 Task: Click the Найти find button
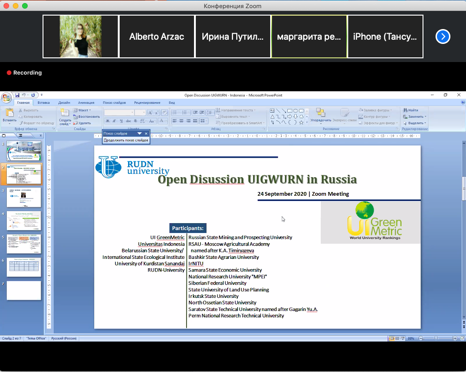(411, 110)
